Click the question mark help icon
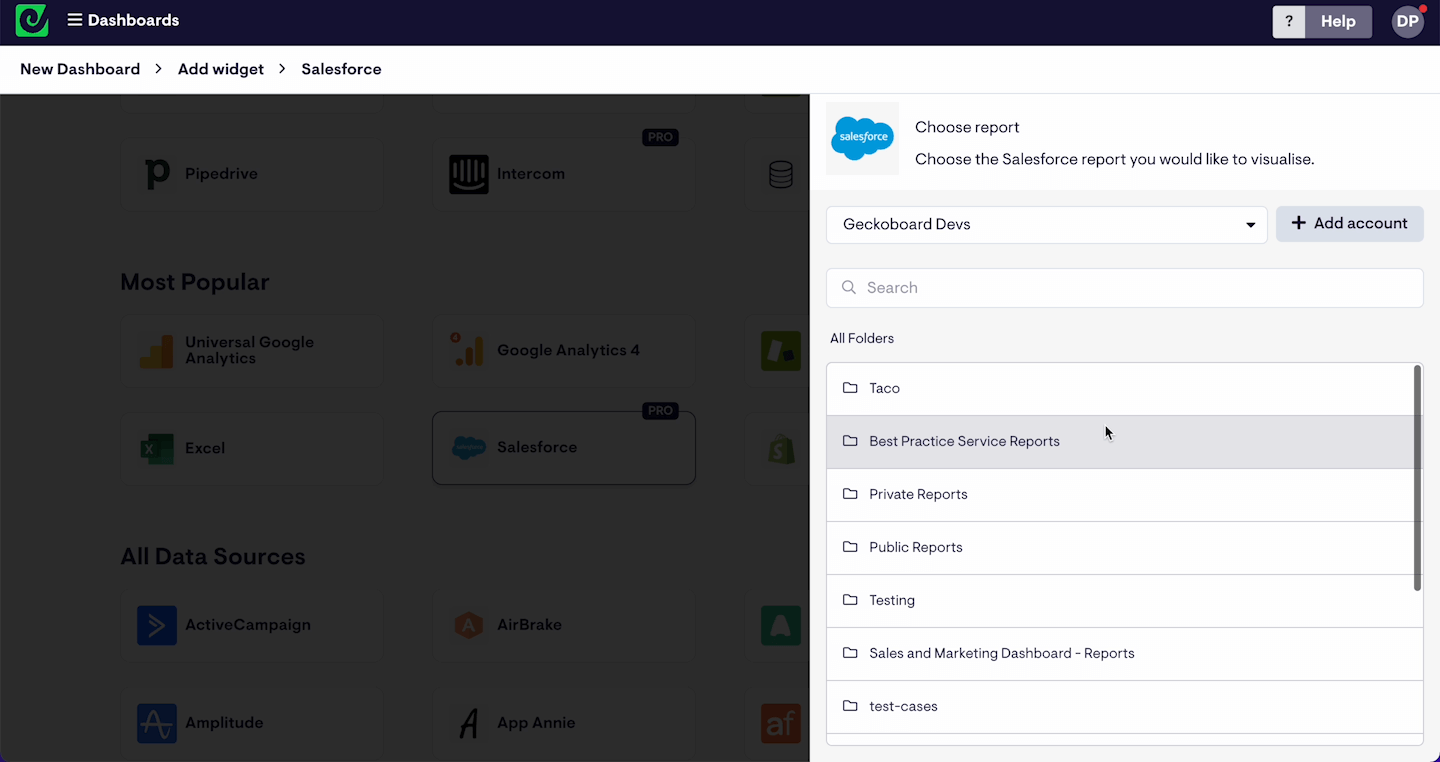Screen dimensions: 1440x762 (x=1289, y=21)
